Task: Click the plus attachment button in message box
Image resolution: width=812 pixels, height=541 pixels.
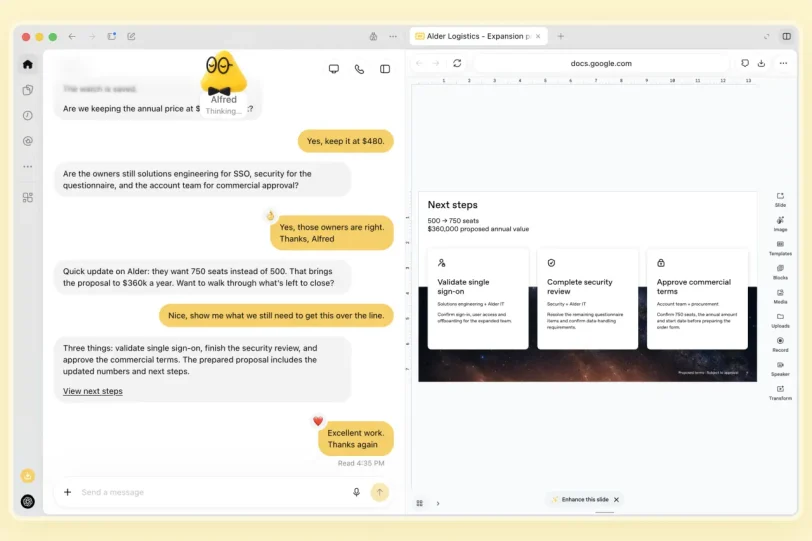Action: pos(67,492)
